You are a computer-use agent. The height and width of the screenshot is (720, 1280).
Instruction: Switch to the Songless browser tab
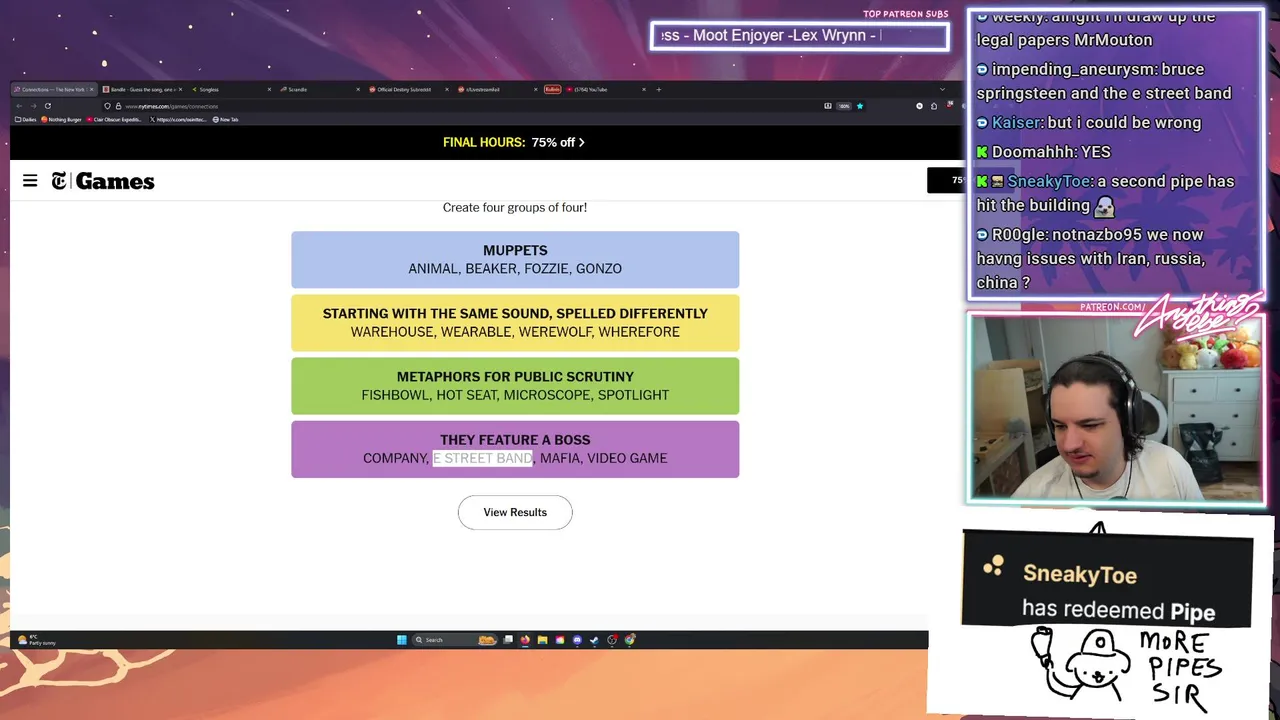click(x=230, y=89)
